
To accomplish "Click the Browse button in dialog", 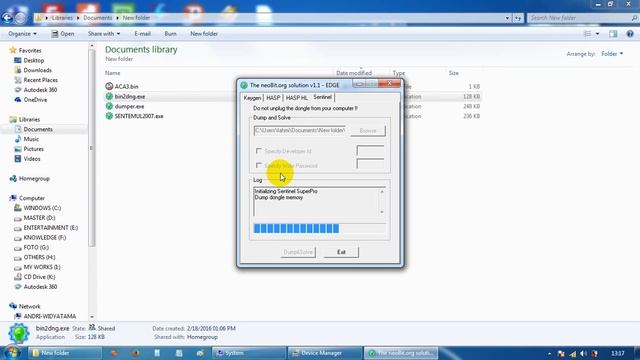I will [368, 131].
